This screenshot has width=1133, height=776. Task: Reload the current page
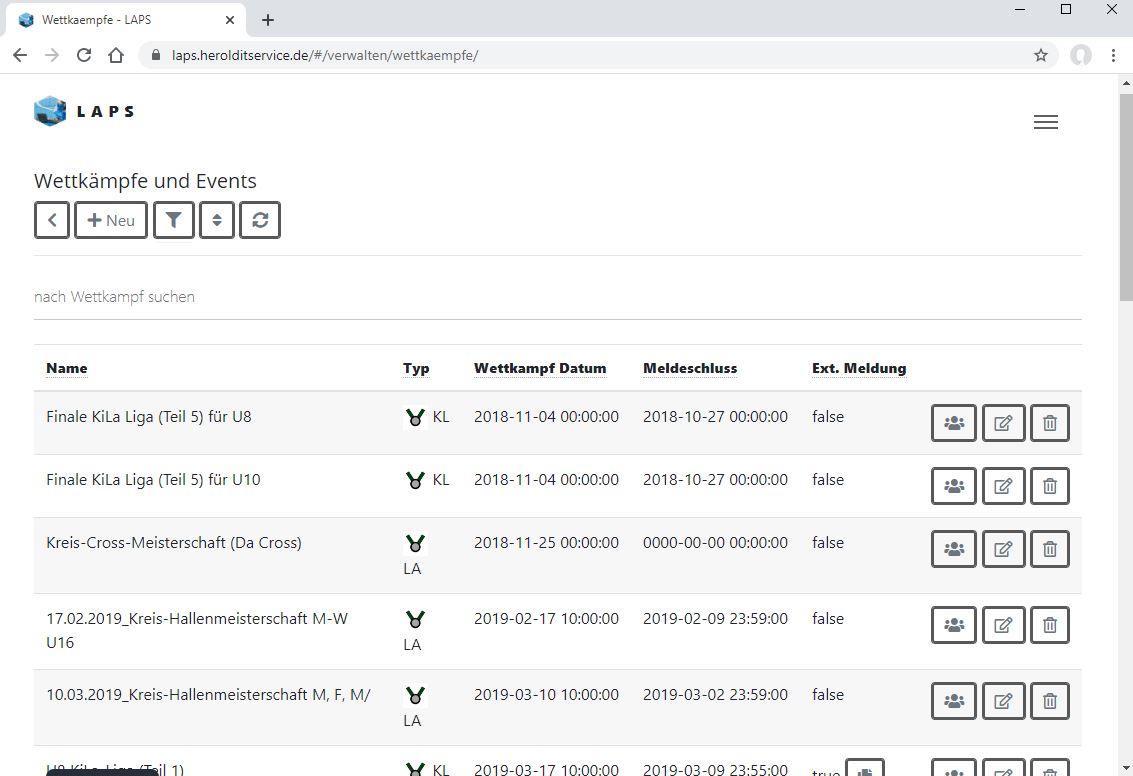tap(84, 55)
